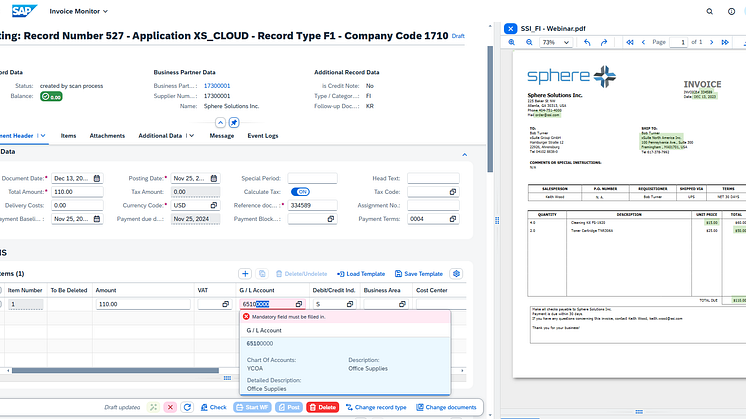
Task: Open value help for the VAT cell
Action: [x=225, y=304]
